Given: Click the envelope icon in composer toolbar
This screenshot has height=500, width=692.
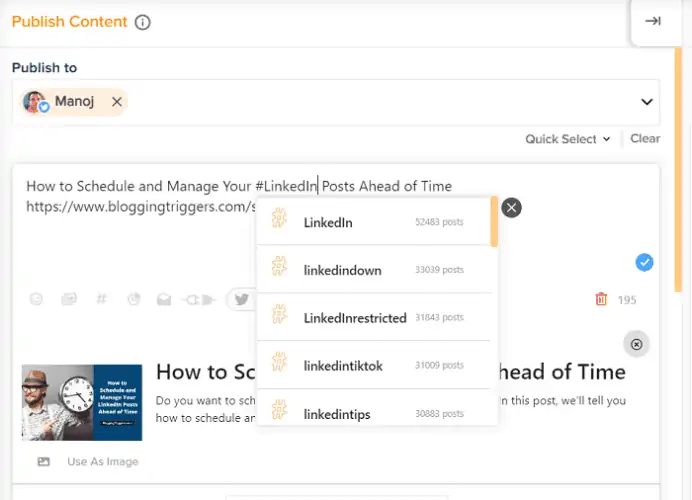Looking at the screenshot, I should coord(164,300).
